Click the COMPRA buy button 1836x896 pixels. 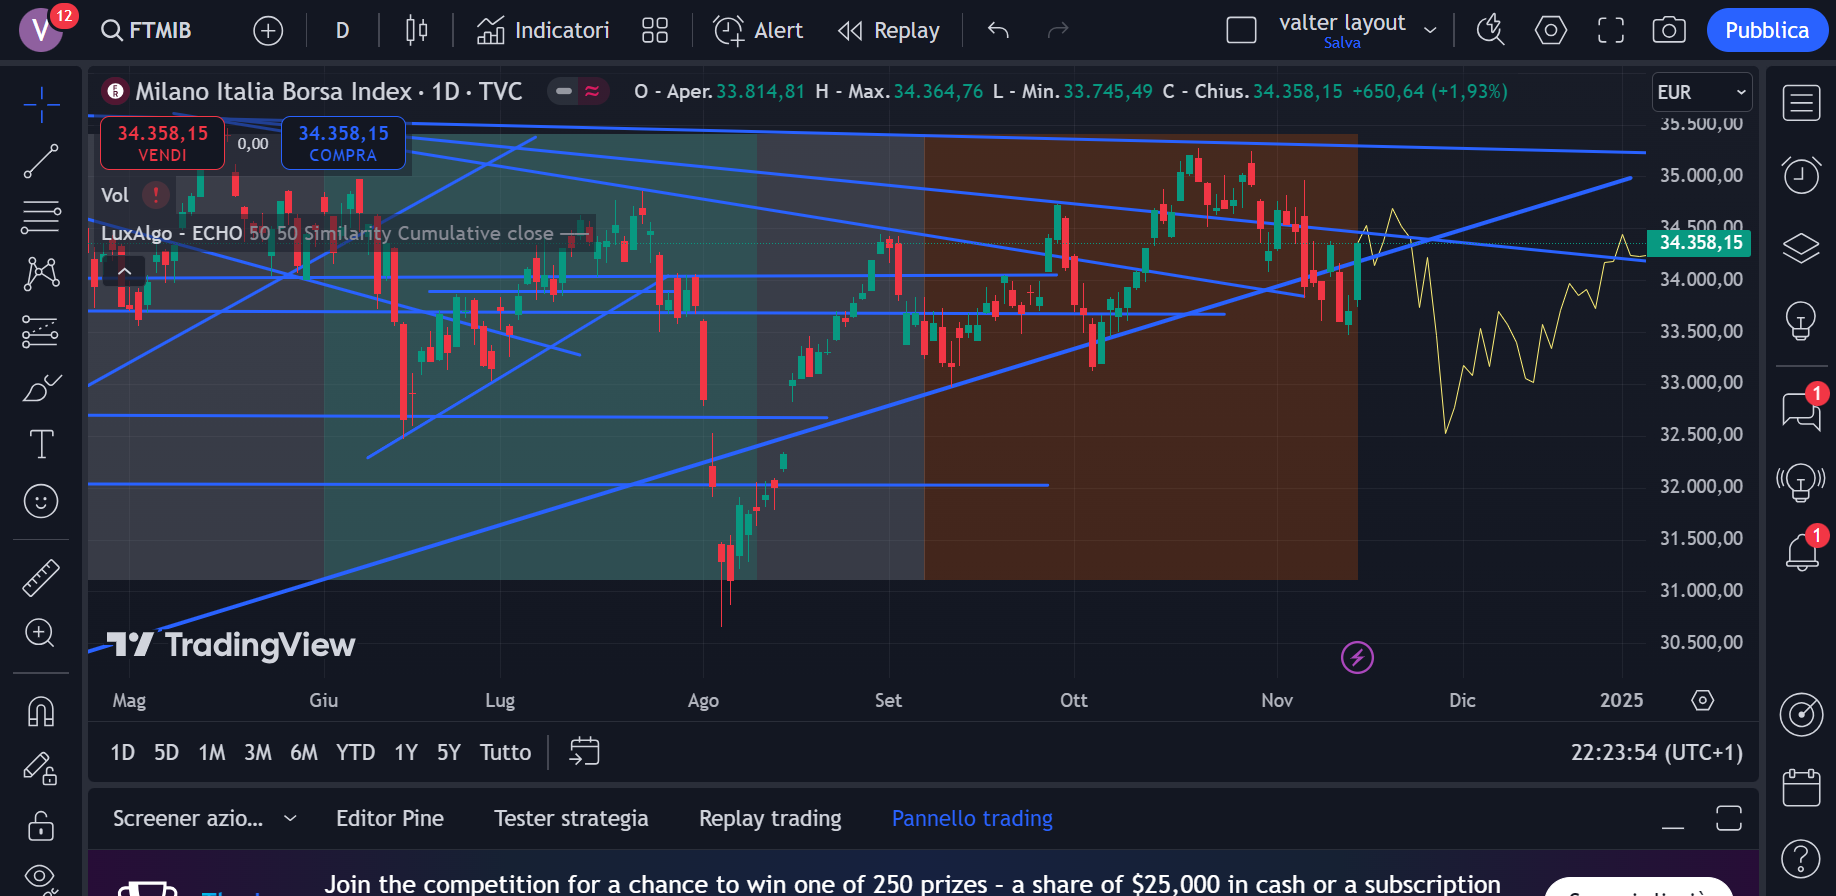343,143
